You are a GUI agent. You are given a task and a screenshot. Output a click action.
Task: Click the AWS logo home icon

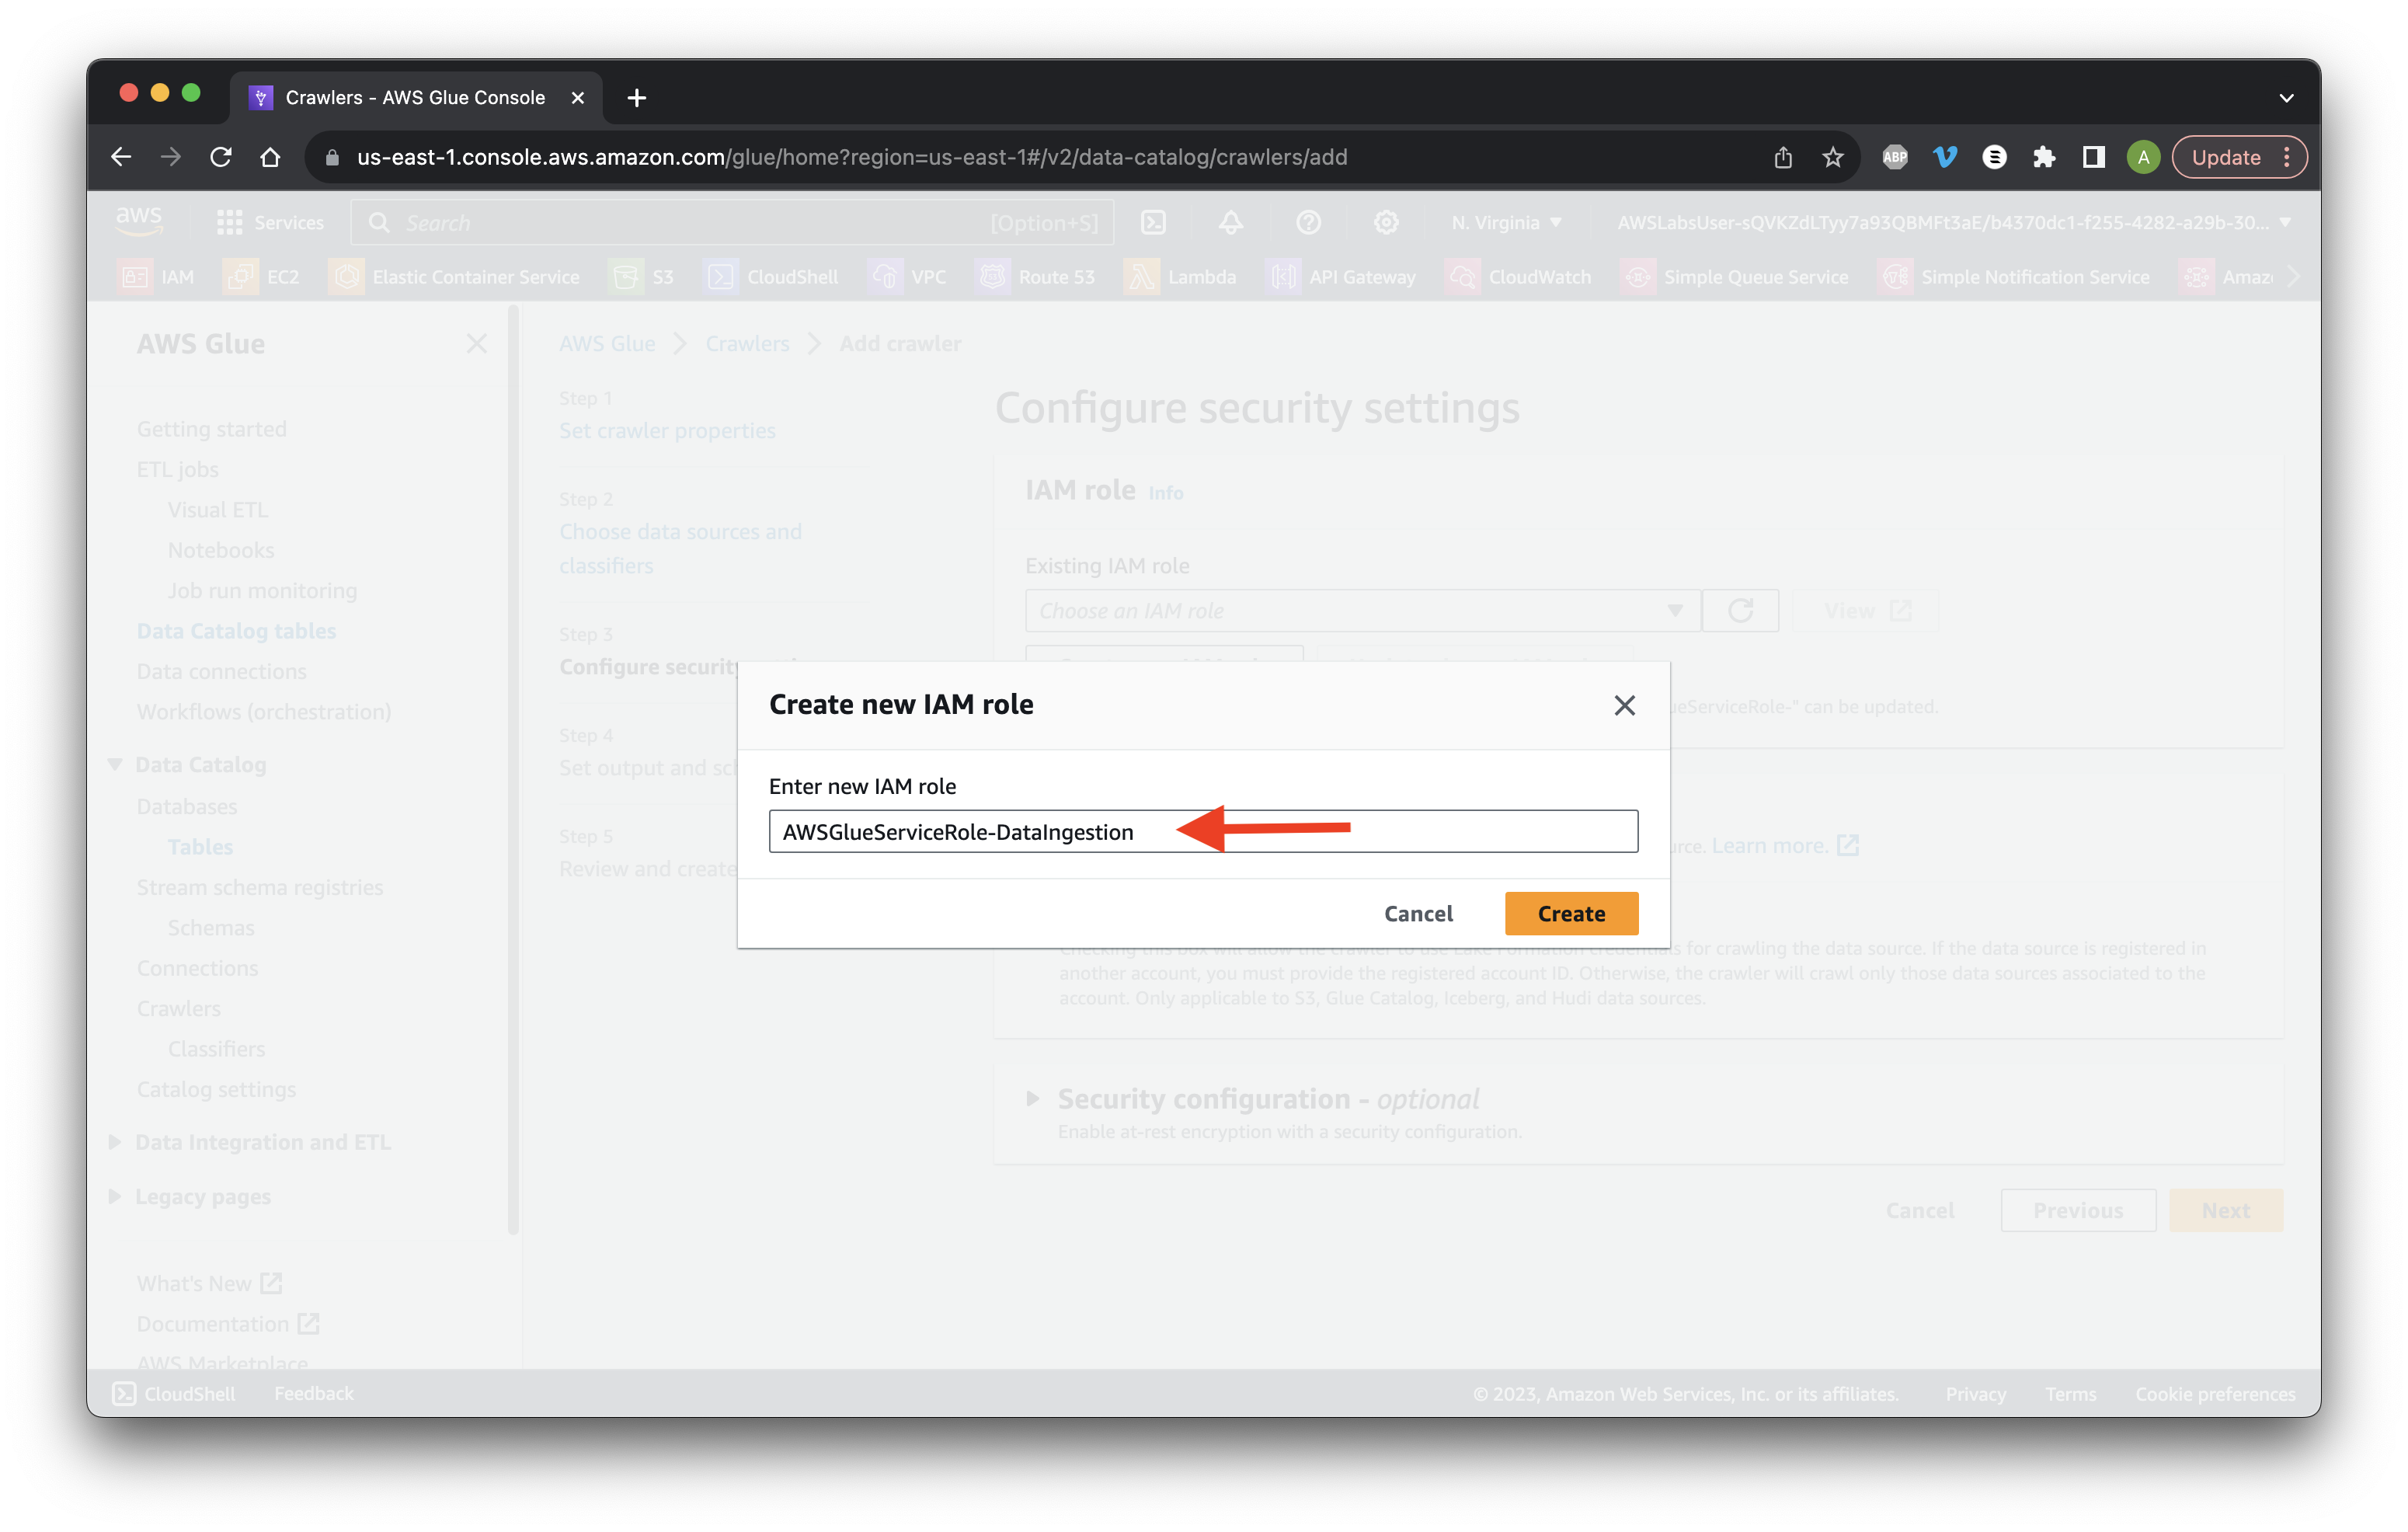pyautogui.click(x=139, y=221)
